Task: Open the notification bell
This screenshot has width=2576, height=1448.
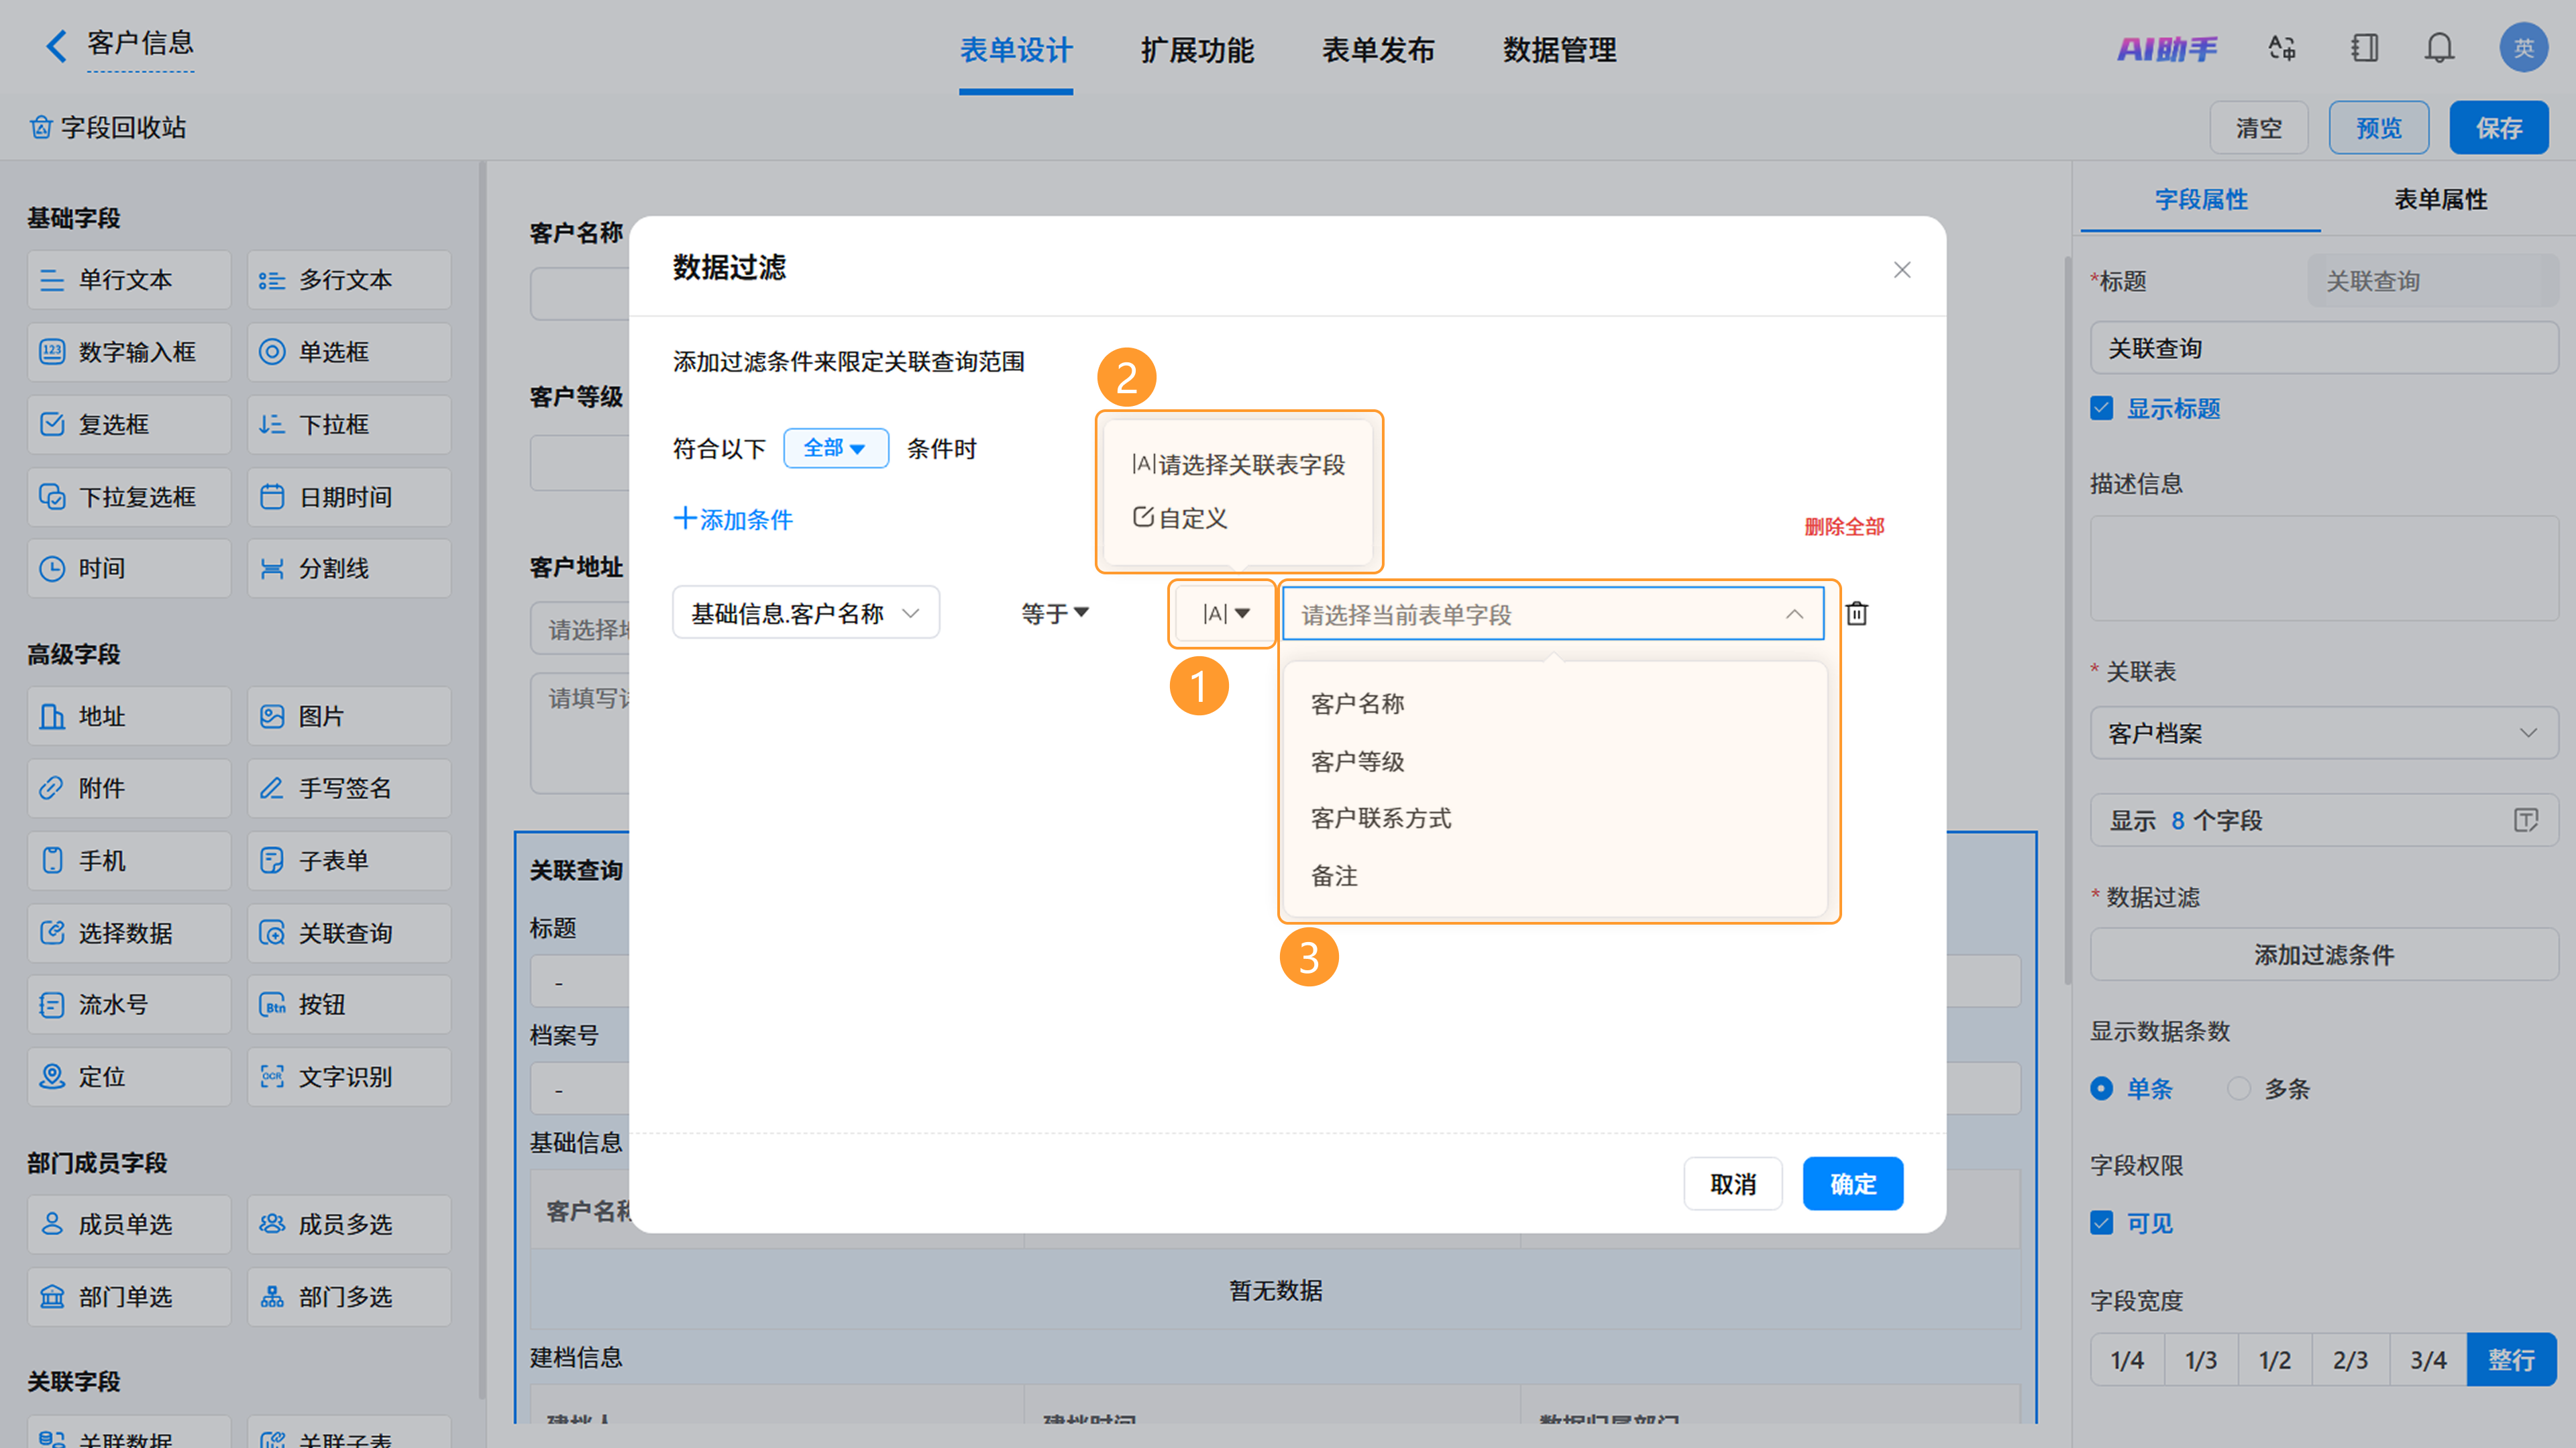Action: pyautogui.click(x=2439, y=48)
